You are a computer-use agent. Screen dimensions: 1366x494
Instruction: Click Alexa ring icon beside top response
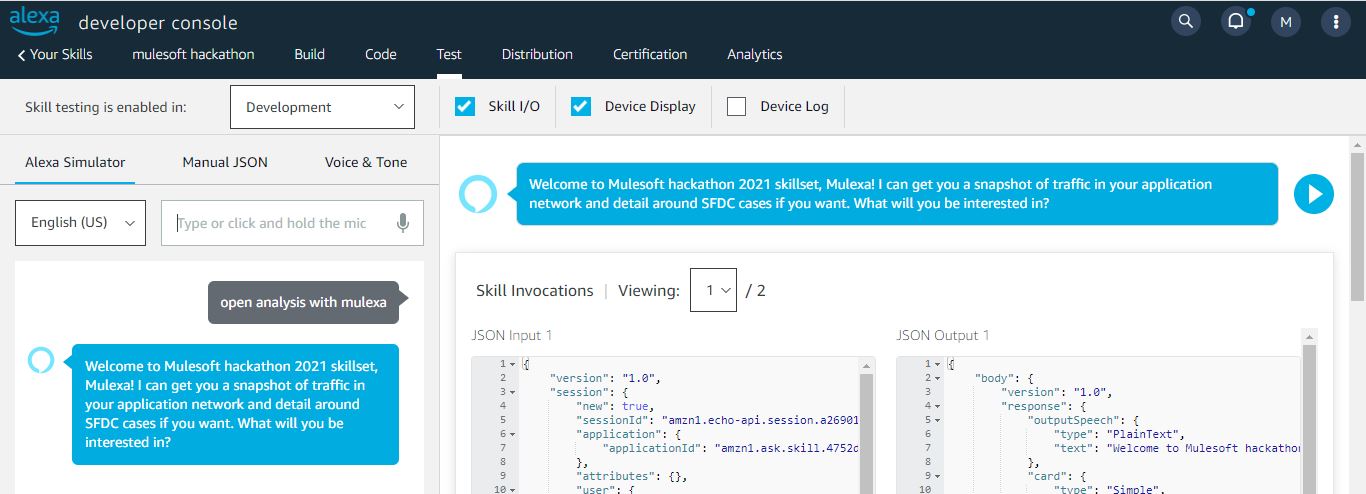tap(478, 194)
